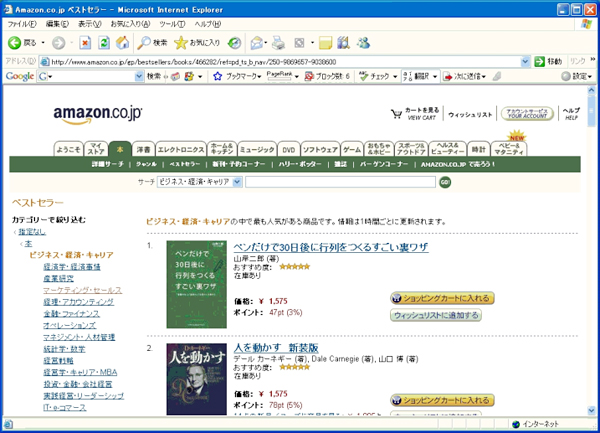
Task: Switch to the DVD tab
Action: pos(289,149)
